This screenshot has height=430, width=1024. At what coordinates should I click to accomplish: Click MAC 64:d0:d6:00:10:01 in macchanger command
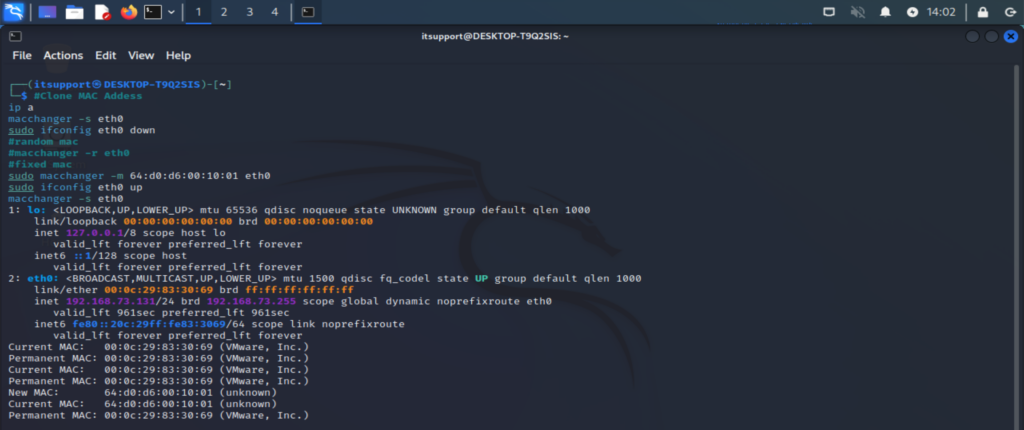click(182, 176)
